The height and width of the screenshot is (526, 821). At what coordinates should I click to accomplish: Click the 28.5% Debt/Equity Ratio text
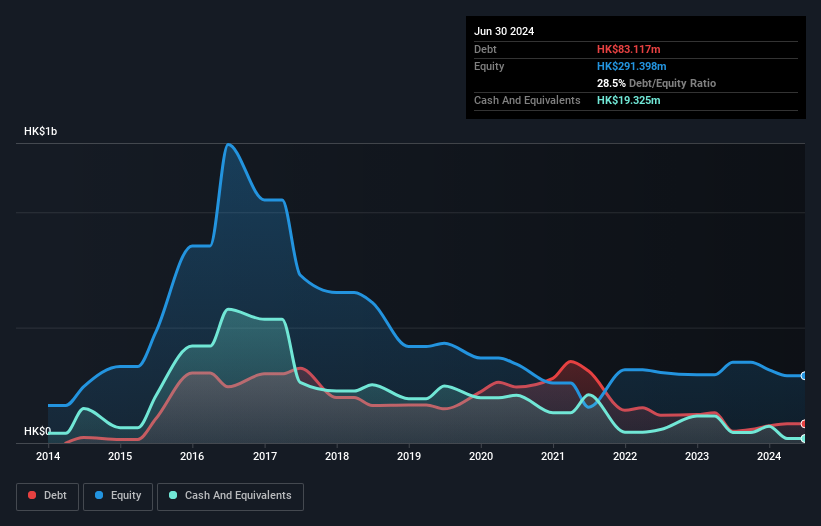pos(656,83)
